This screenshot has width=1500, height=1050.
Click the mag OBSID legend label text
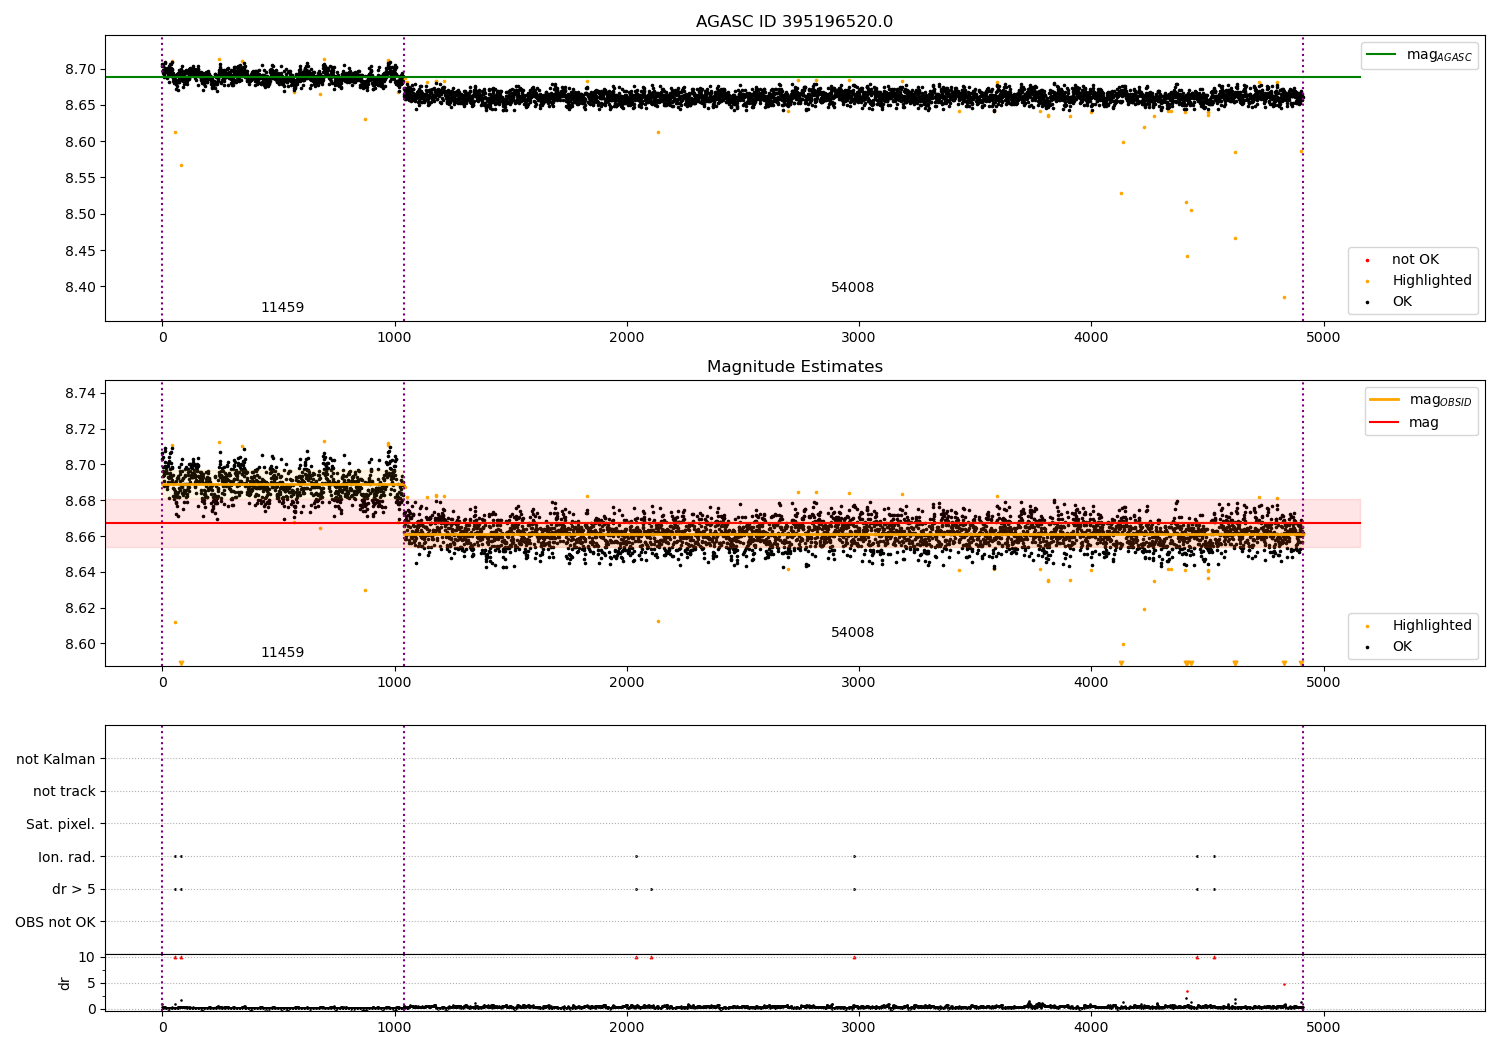pos(1440,401)
